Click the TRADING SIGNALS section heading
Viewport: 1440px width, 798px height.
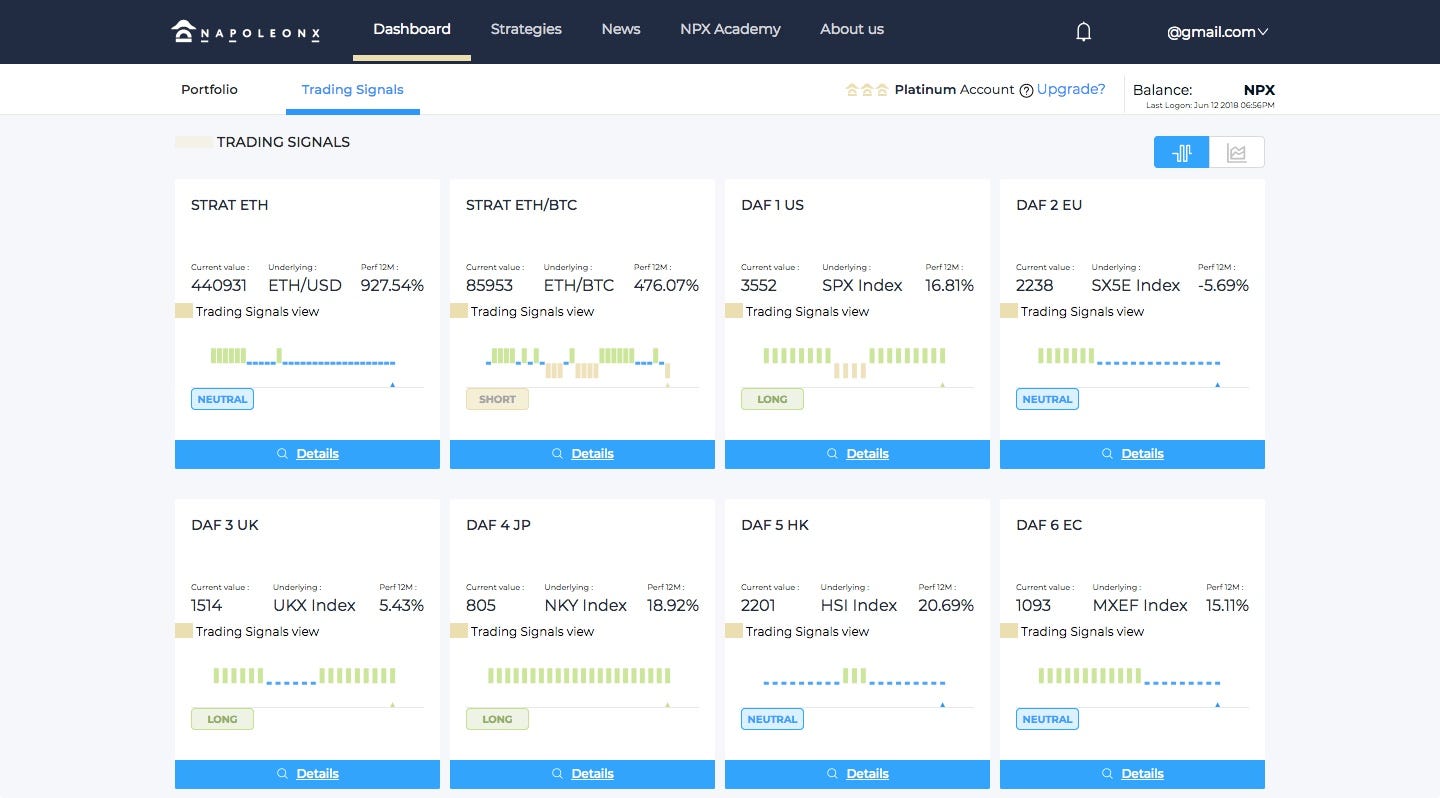(283, 142)
